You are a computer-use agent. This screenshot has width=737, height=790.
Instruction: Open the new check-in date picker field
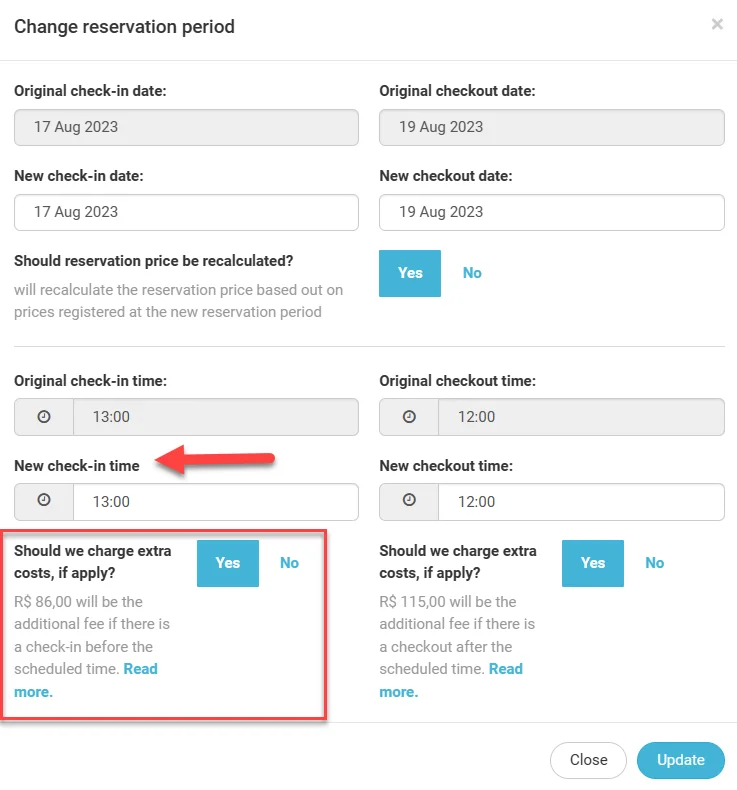click(186, 212)
